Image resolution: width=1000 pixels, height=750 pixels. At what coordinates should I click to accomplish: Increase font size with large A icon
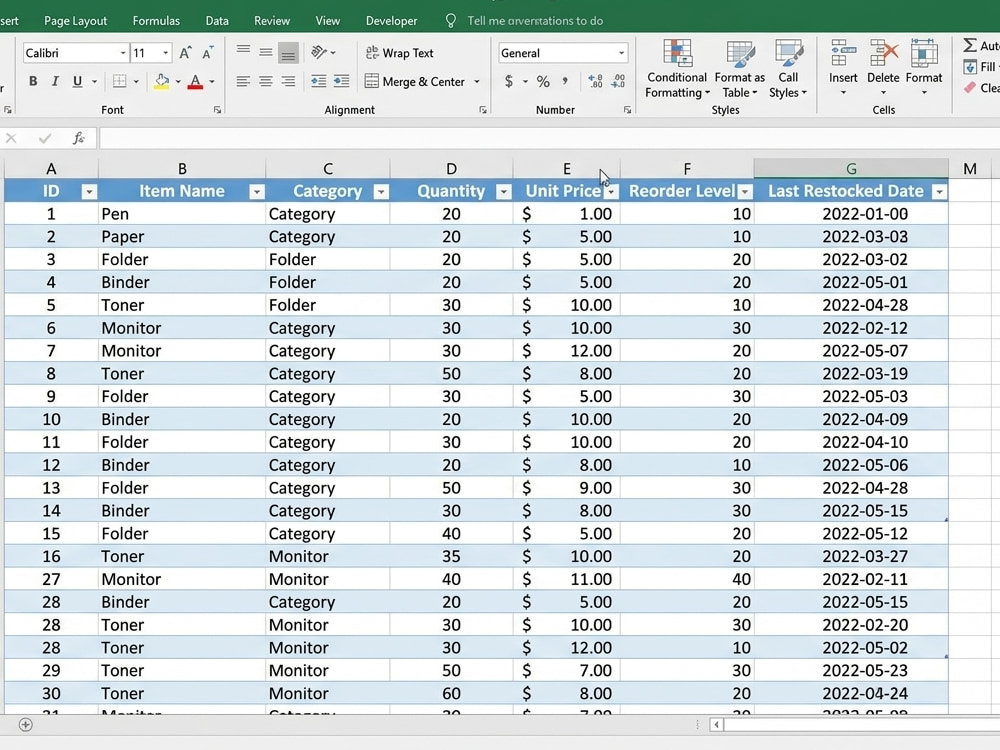tap(185, 53)
